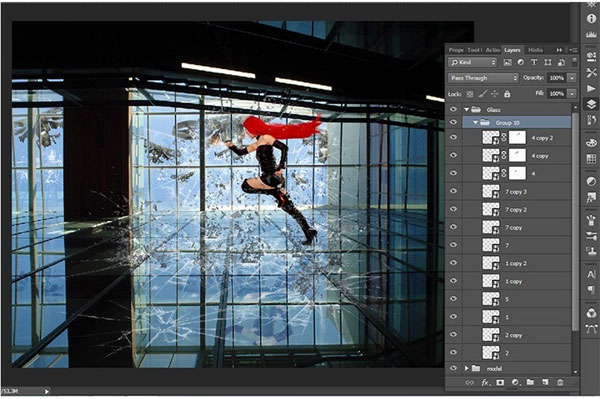Open the Channels dock icon
The height and width of the screenshot is (399, 600).
click(x=591, y=313)
